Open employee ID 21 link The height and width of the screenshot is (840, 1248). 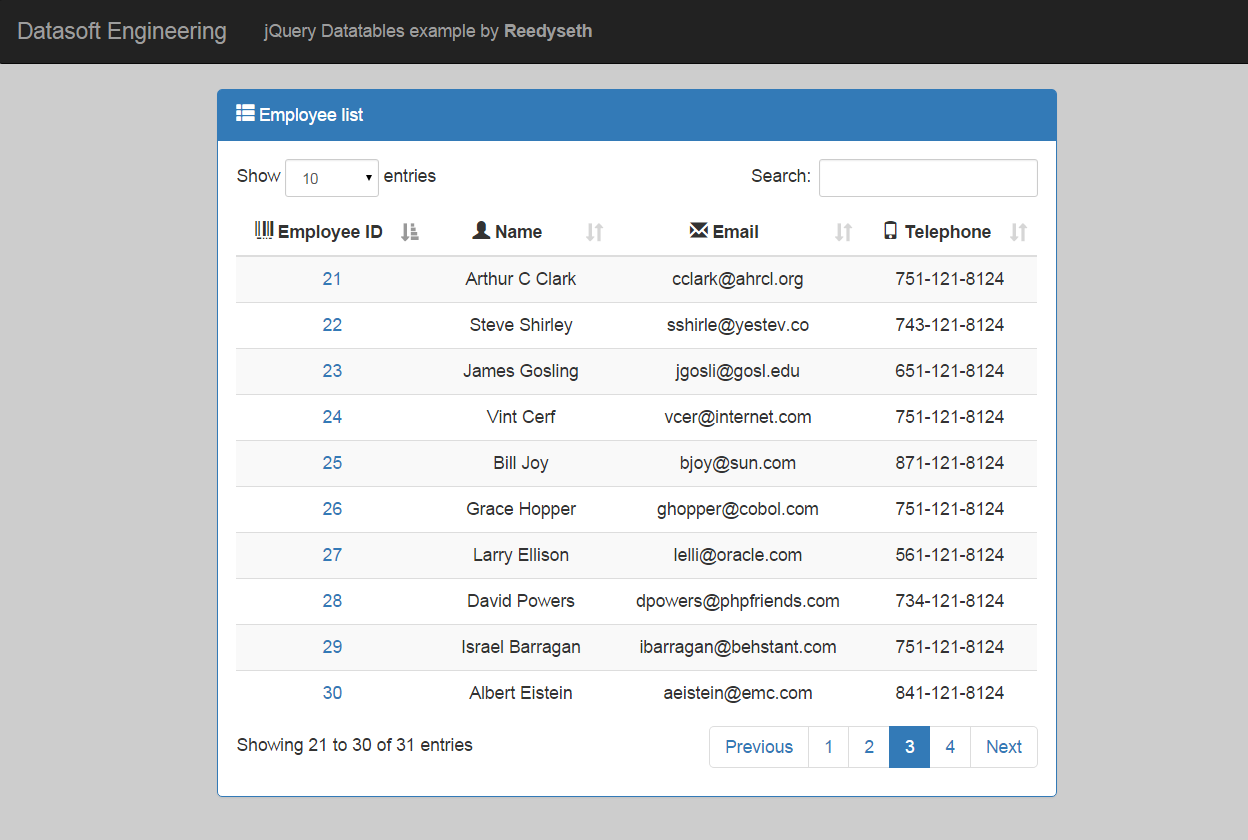coord(332,279)
